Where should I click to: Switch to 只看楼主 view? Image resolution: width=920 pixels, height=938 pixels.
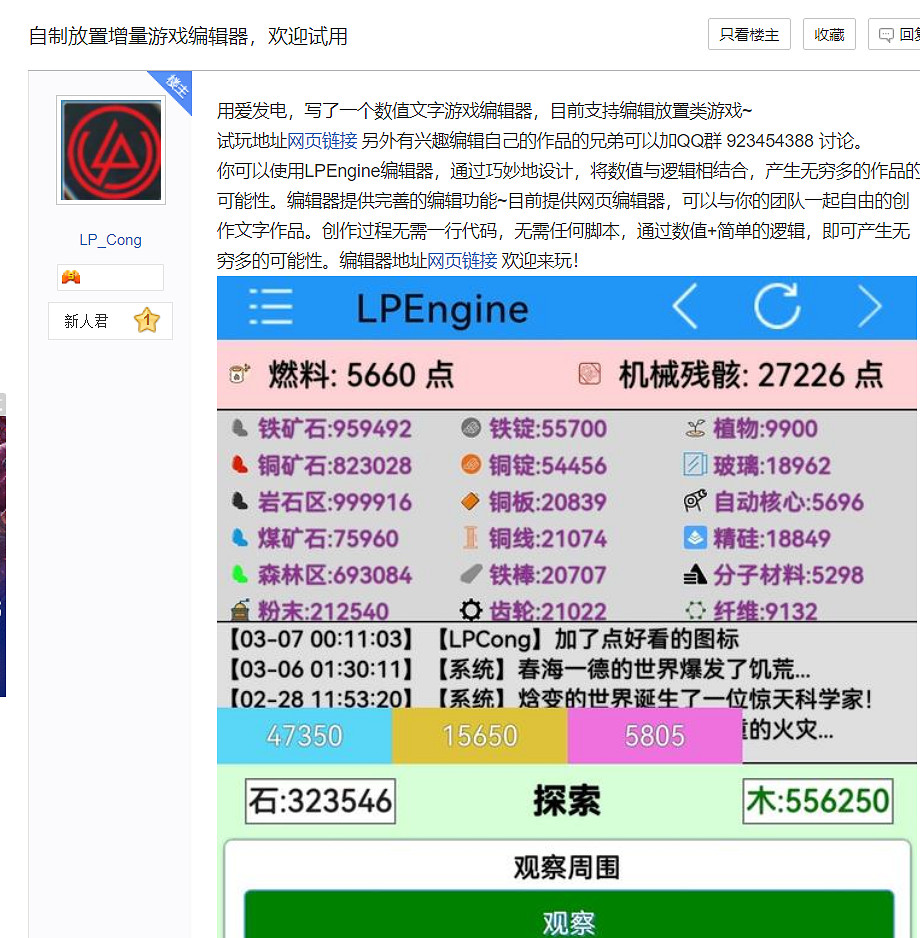click(x=748, y=33)
